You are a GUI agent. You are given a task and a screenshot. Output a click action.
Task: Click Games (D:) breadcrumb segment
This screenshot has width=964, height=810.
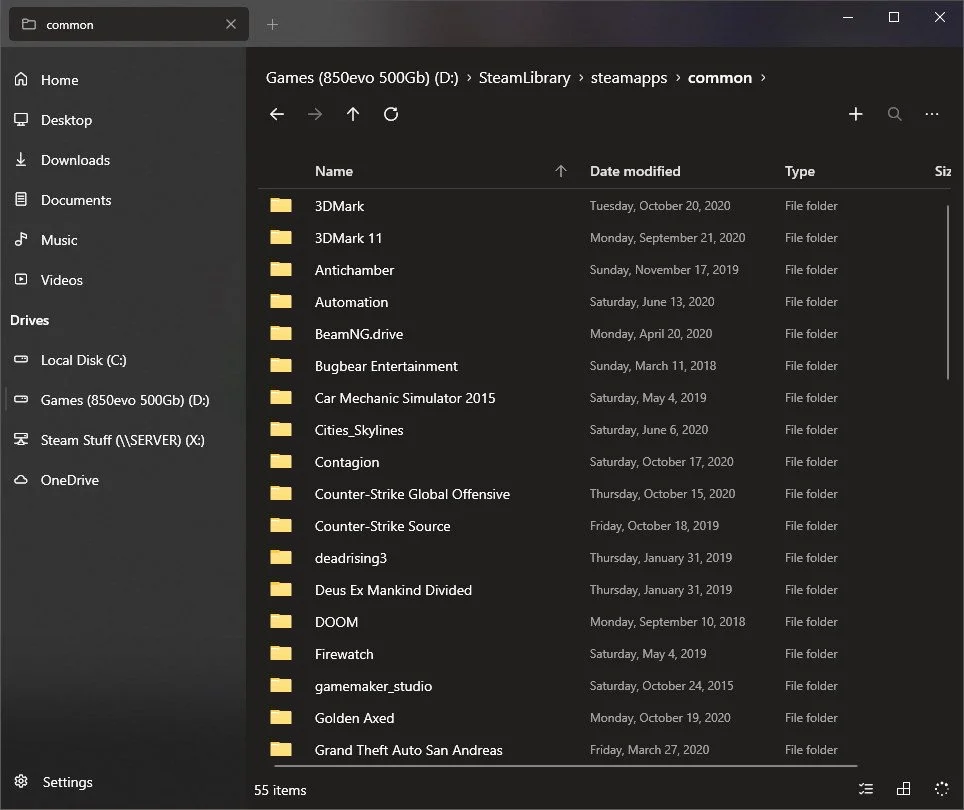[362, 78]
